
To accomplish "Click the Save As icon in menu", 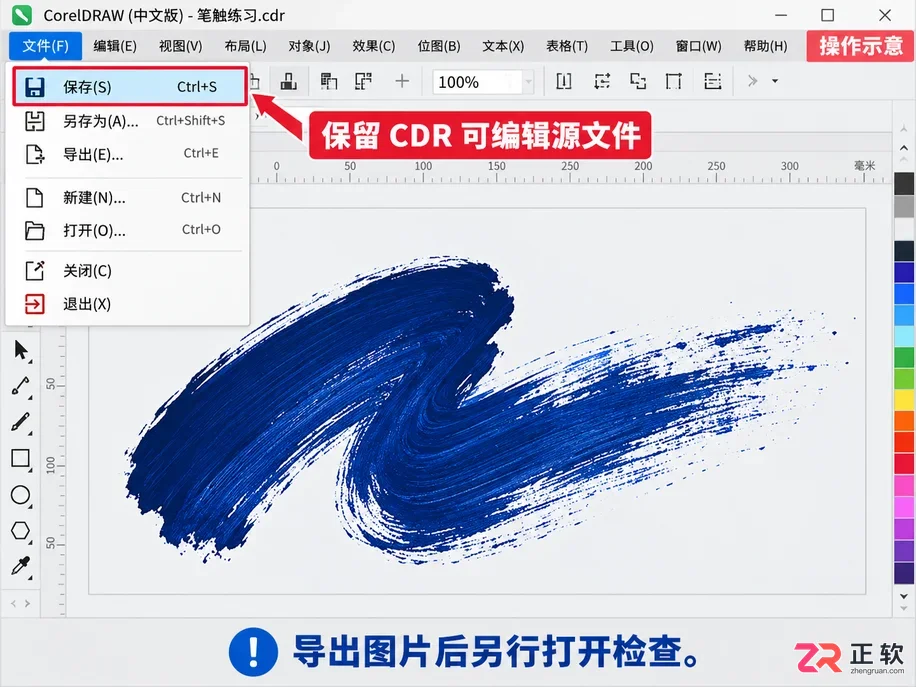I will pyautogui.click(x=34, y=121).
